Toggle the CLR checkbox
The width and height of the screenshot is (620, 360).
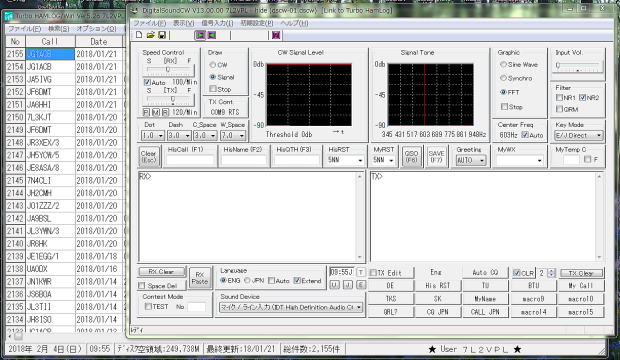(516, 273)
